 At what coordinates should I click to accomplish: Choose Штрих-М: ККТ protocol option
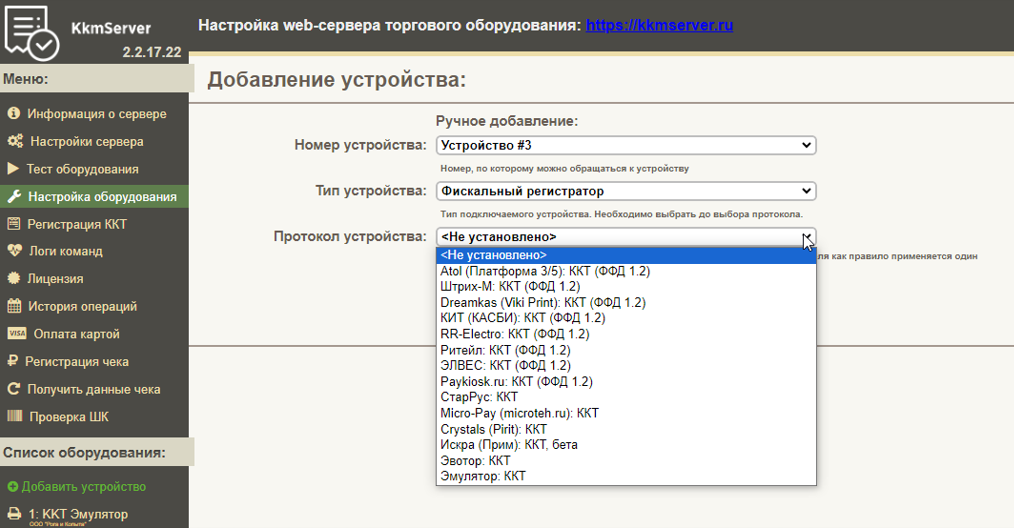[626, 287]
